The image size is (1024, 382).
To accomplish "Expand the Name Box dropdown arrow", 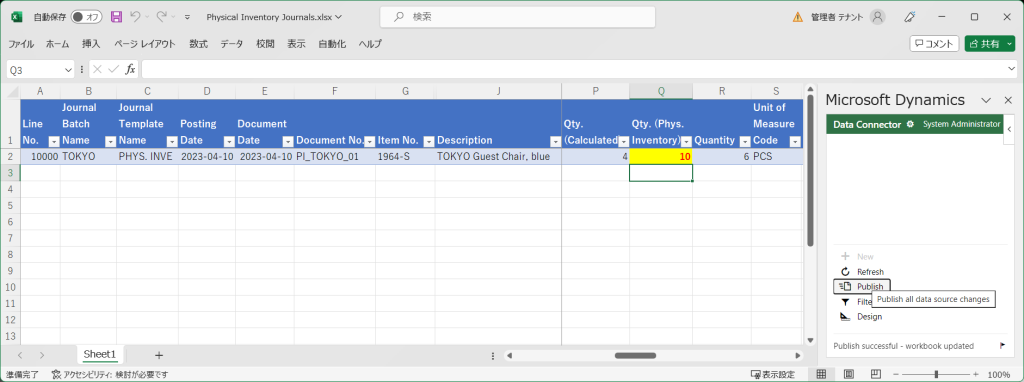I will 69,70.
